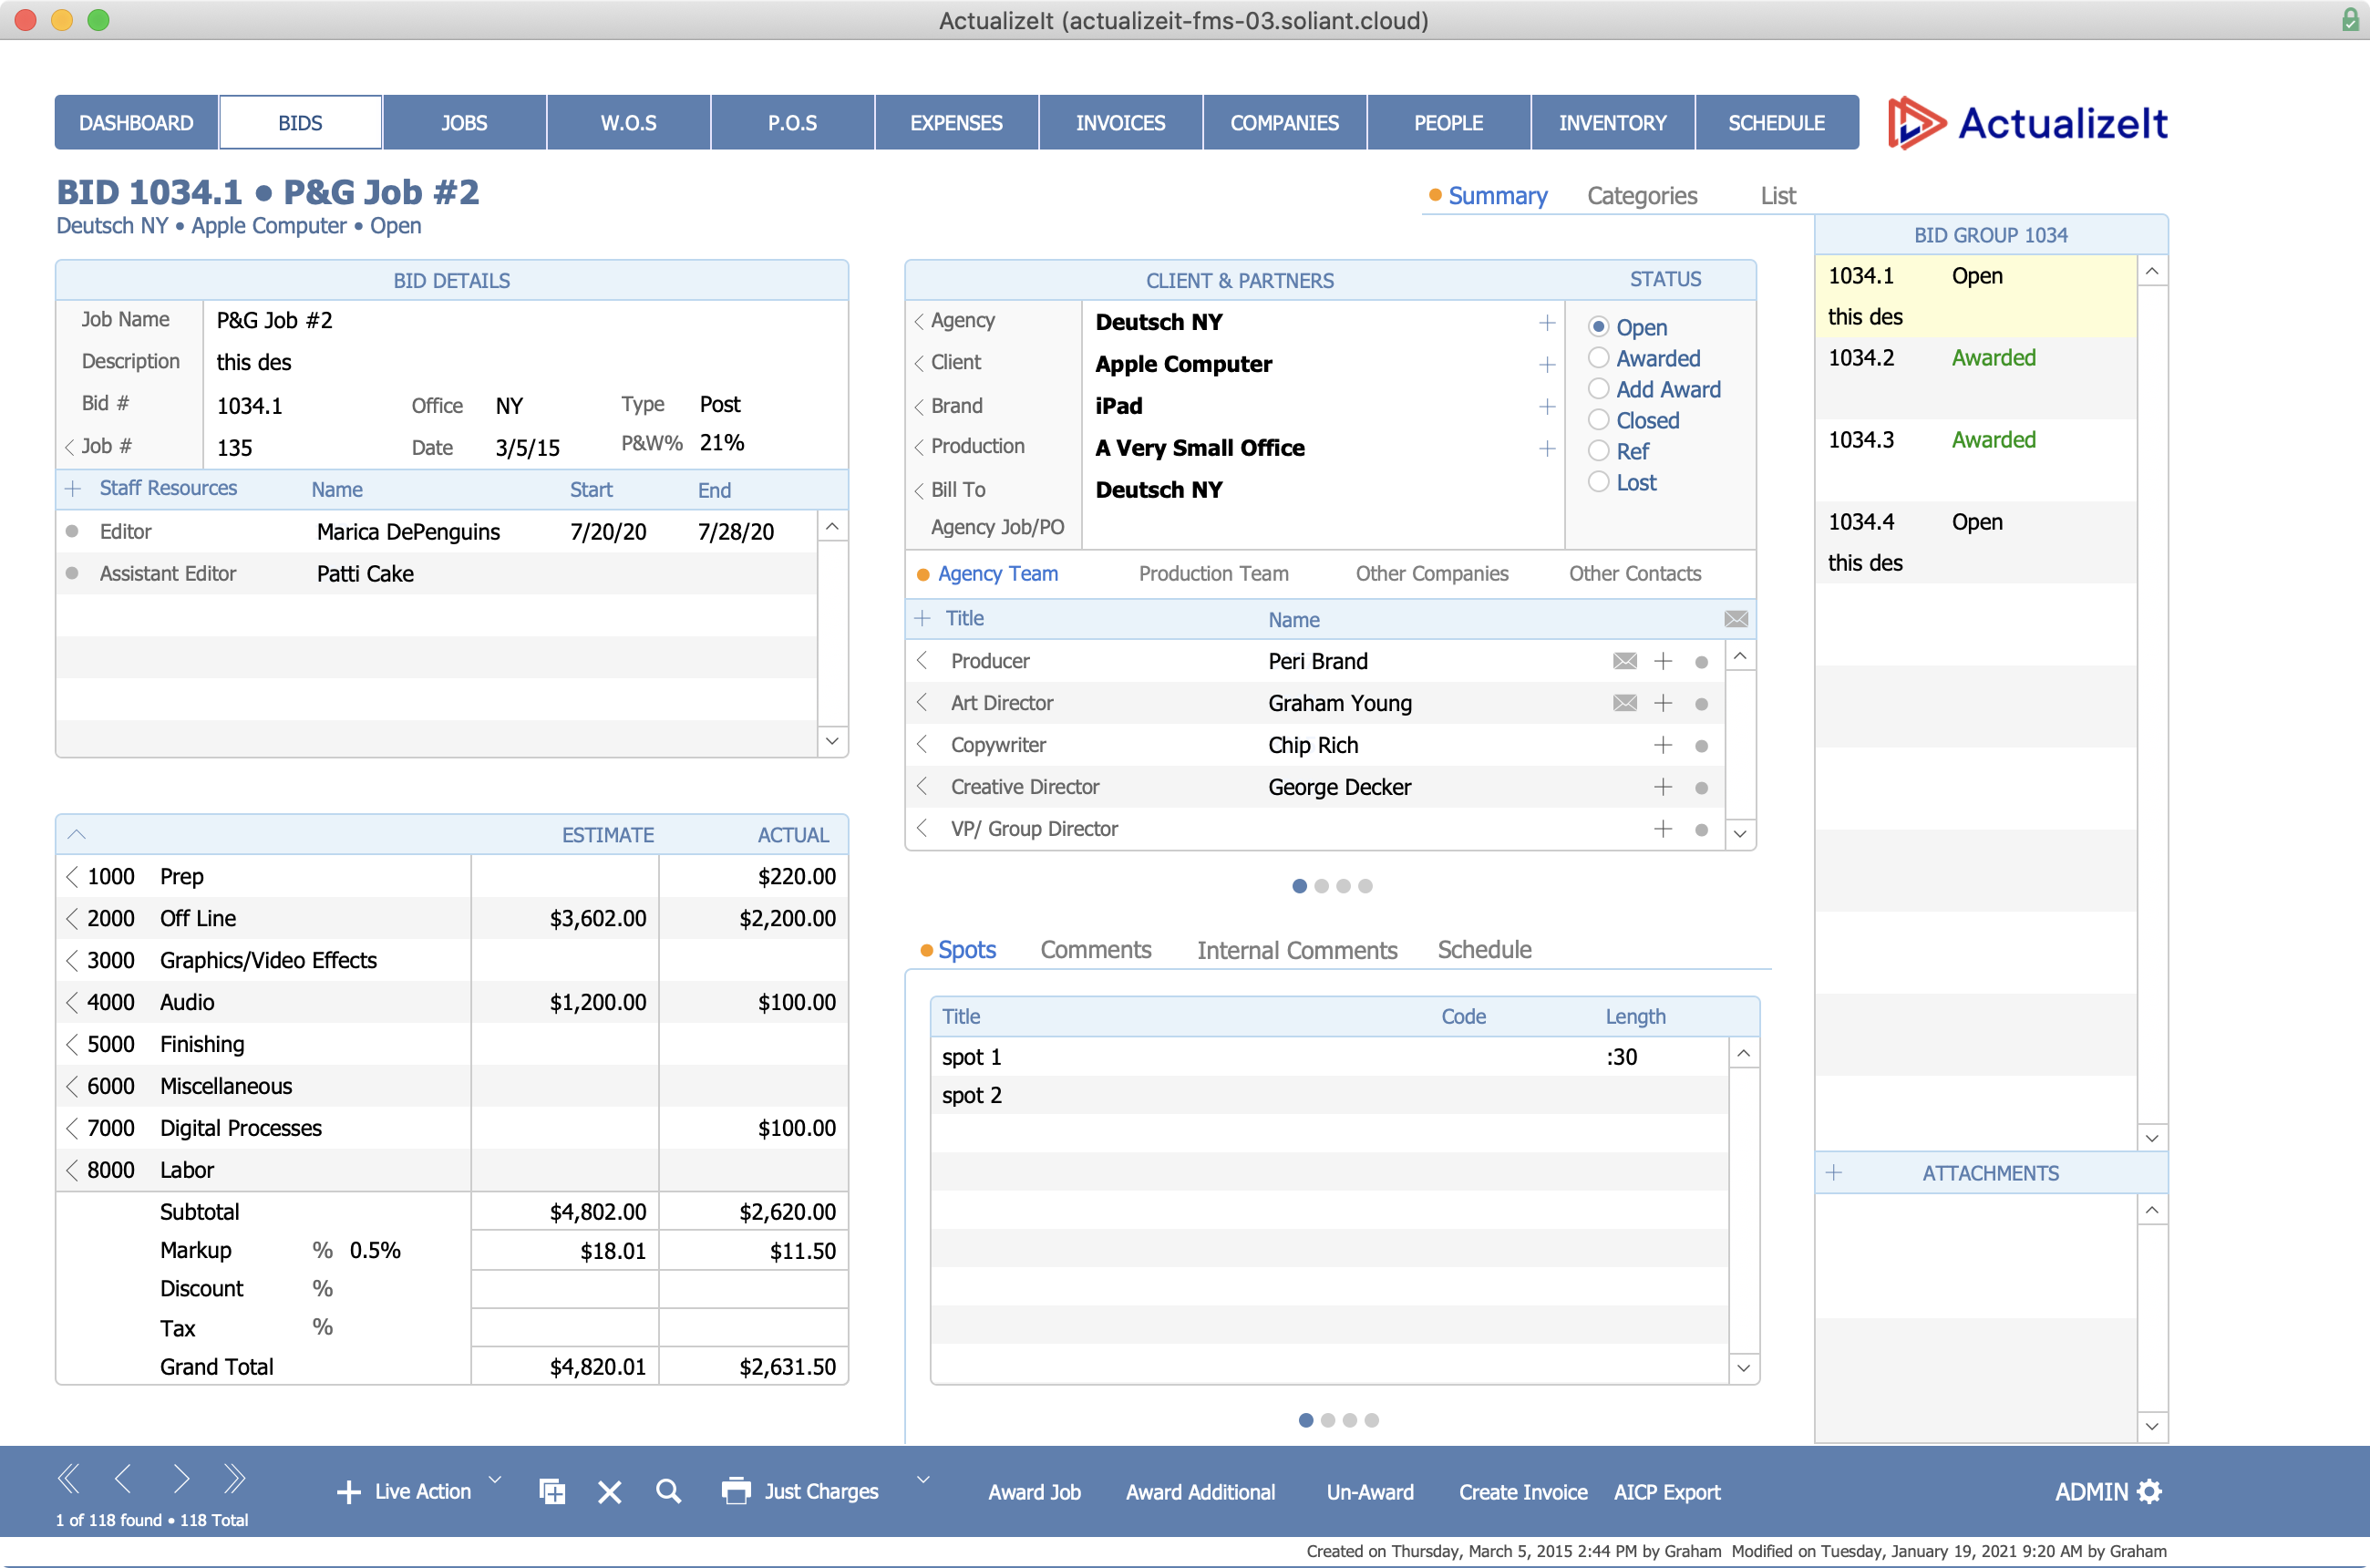Open 1000 Prep category chevron
Image resolution: width=2370 pixels, height=1568 pixels.
[x=72, y=877]
